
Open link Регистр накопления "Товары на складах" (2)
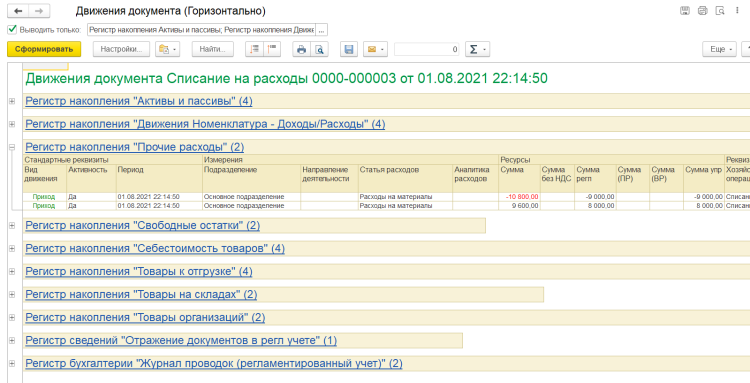141,294
